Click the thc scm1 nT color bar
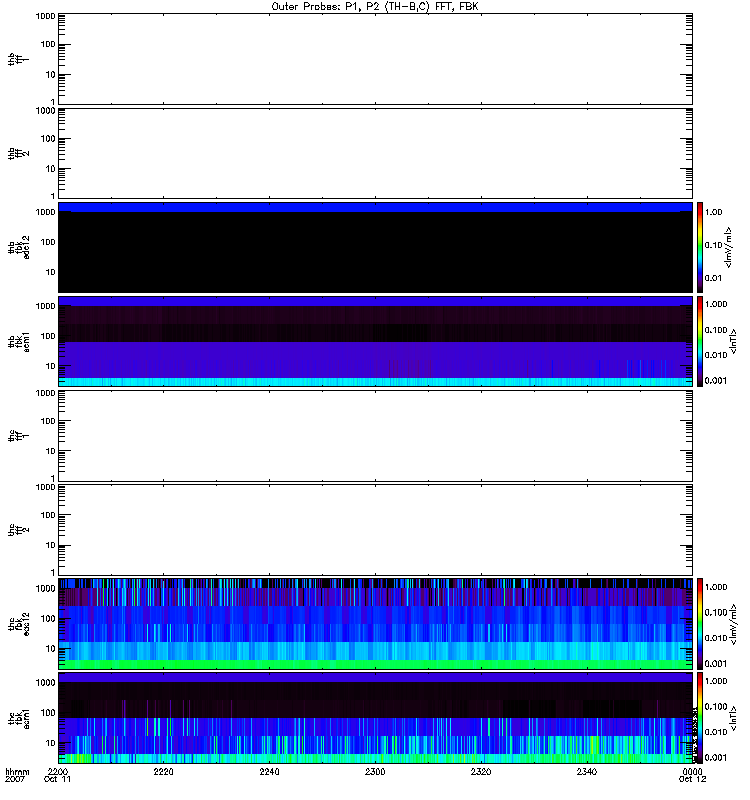This screenshot has height=800, width=750. [x=700, y=718]
